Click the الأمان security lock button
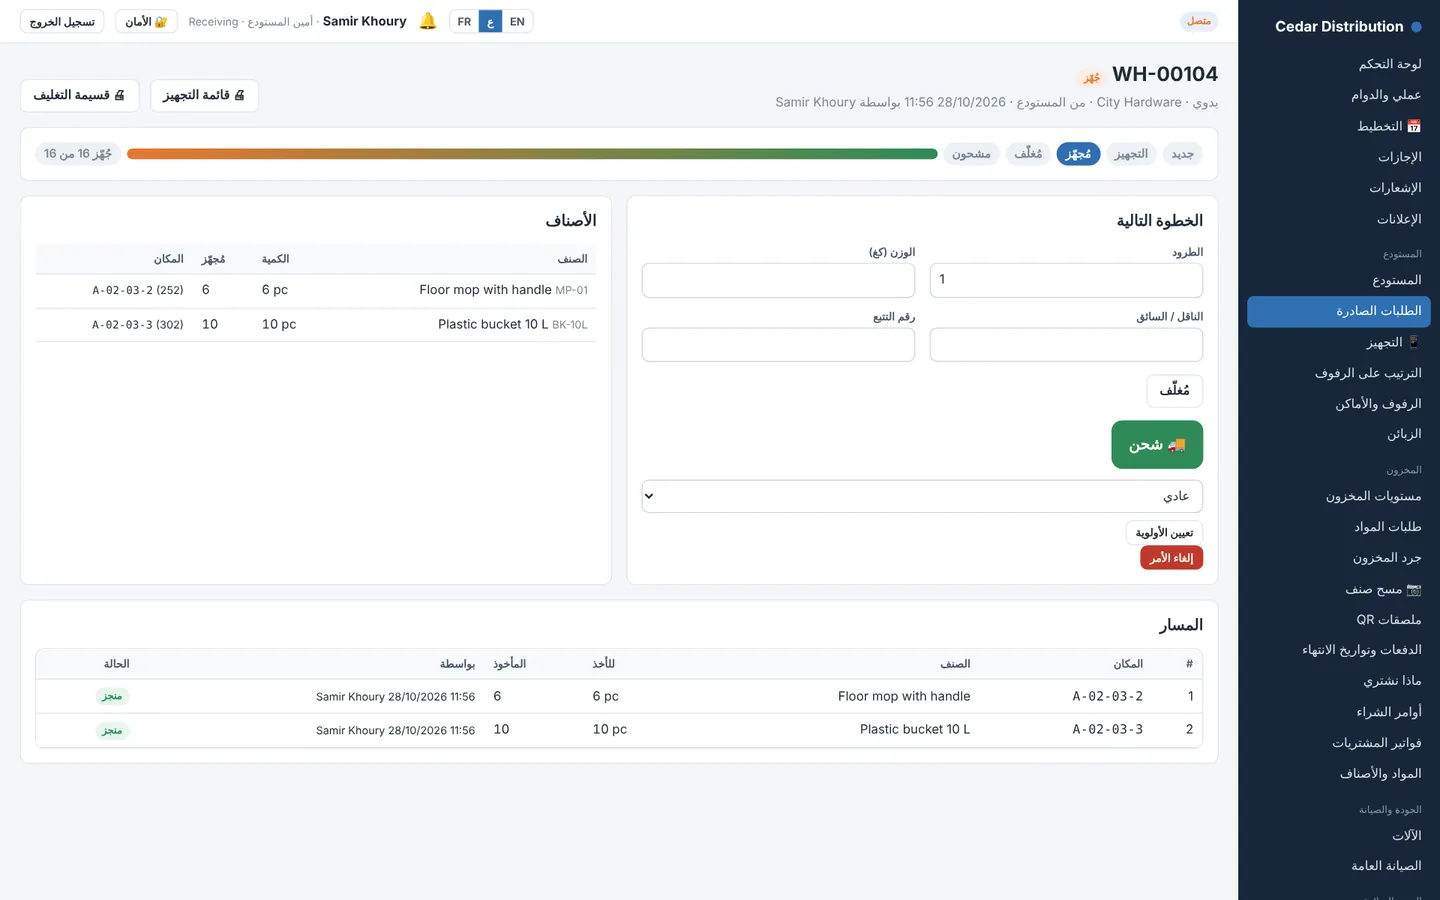Screen dimensions: 1440x900 click(146, 21)
